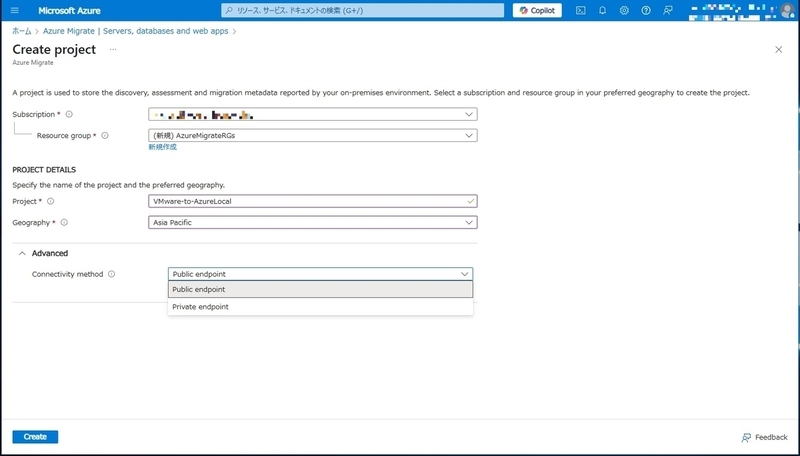Open Cloud Shell icon
This screenshot has width=800, height=456.
581,10
